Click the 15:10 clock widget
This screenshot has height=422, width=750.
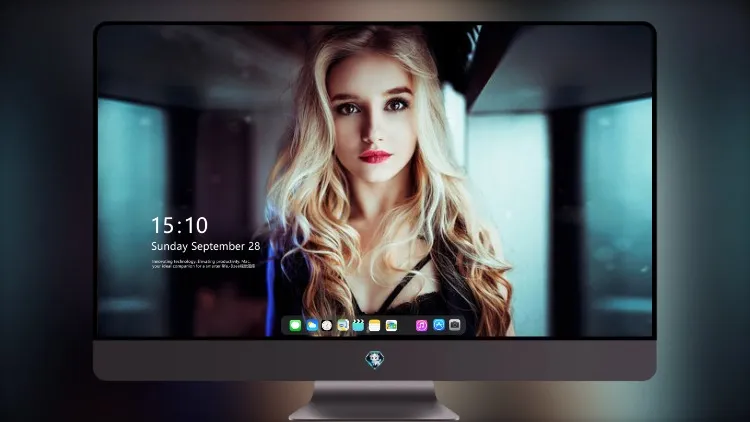click(x=179, y=225)
